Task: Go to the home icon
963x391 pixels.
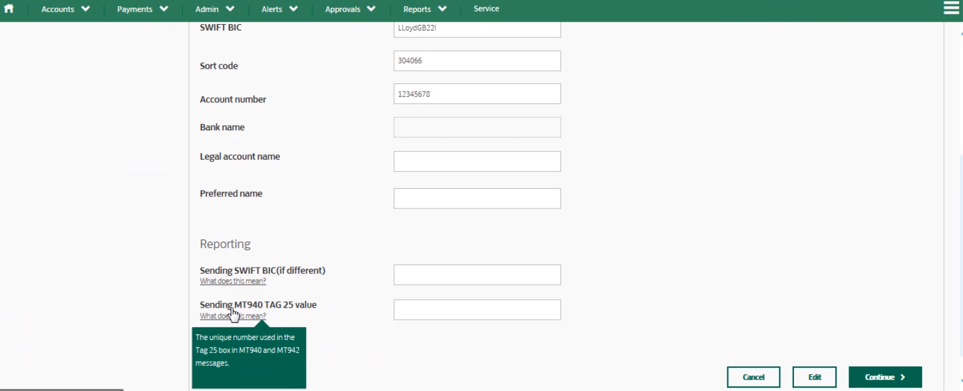Action: [x=9, y=9]
